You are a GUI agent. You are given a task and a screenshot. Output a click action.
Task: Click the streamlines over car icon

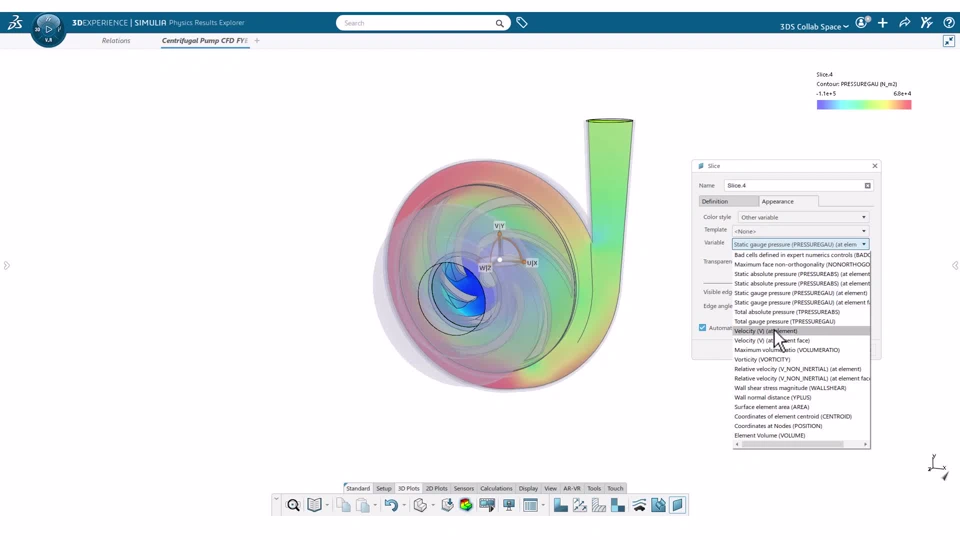point(639,505)
